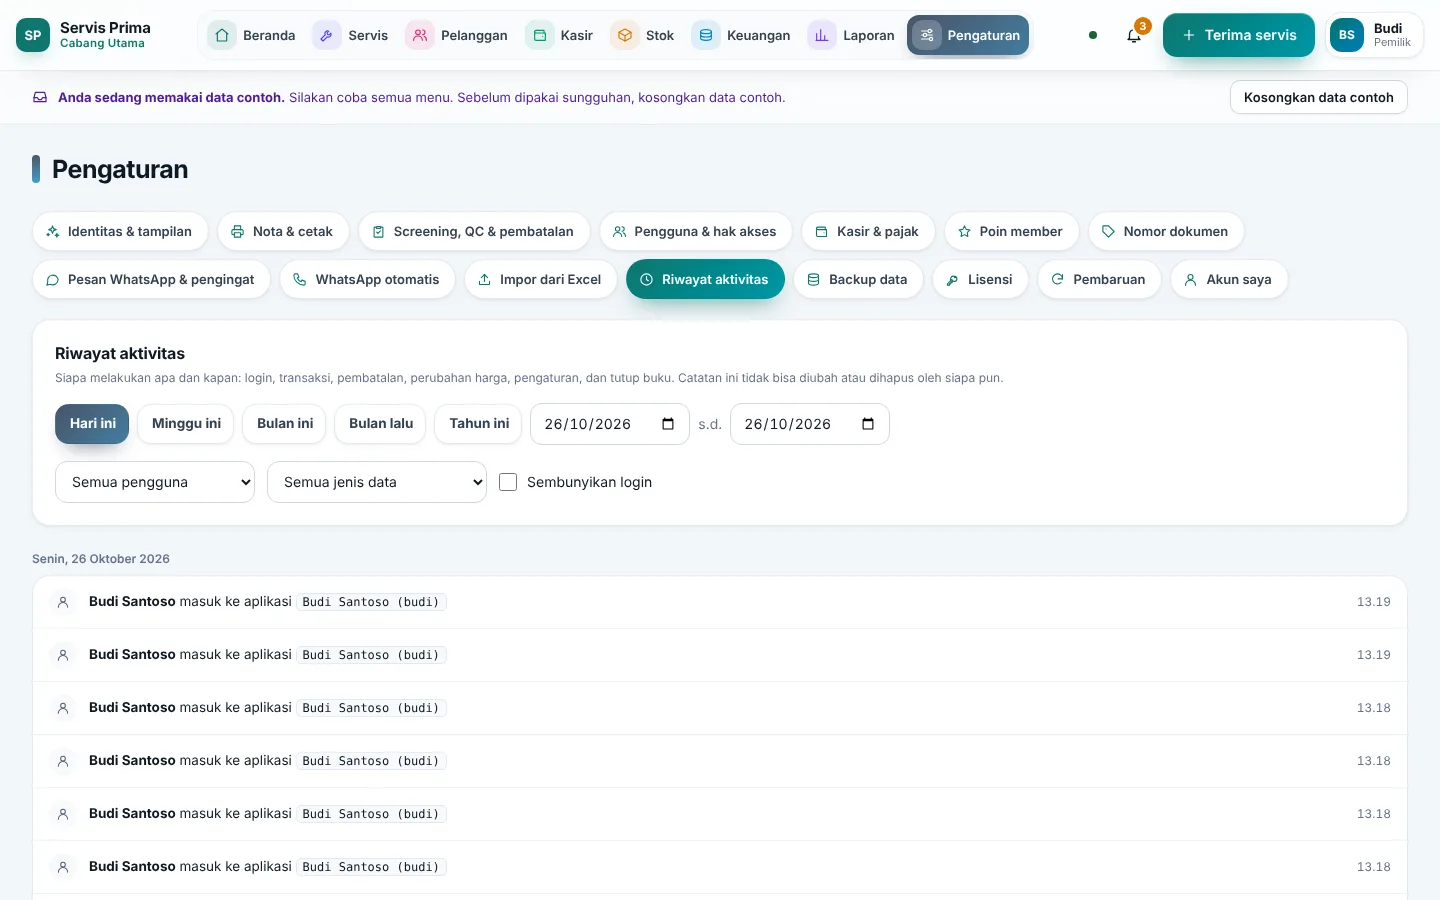The width and height of the screenshot is (1440, 900).
Task: Click the Laporan bar chart icon
Action: click(x=822, y=35)
